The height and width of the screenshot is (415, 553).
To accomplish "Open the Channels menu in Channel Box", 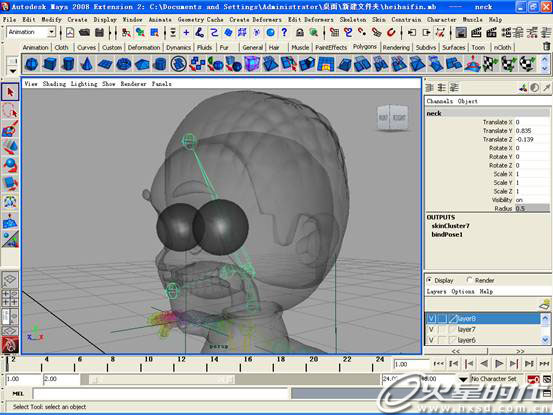I will point(440,101).
